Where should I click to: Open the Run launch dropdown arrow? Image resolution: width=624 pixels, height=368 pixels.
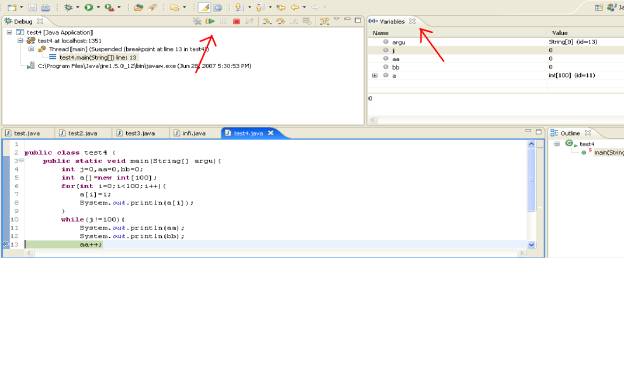click(x=98, y=7)
